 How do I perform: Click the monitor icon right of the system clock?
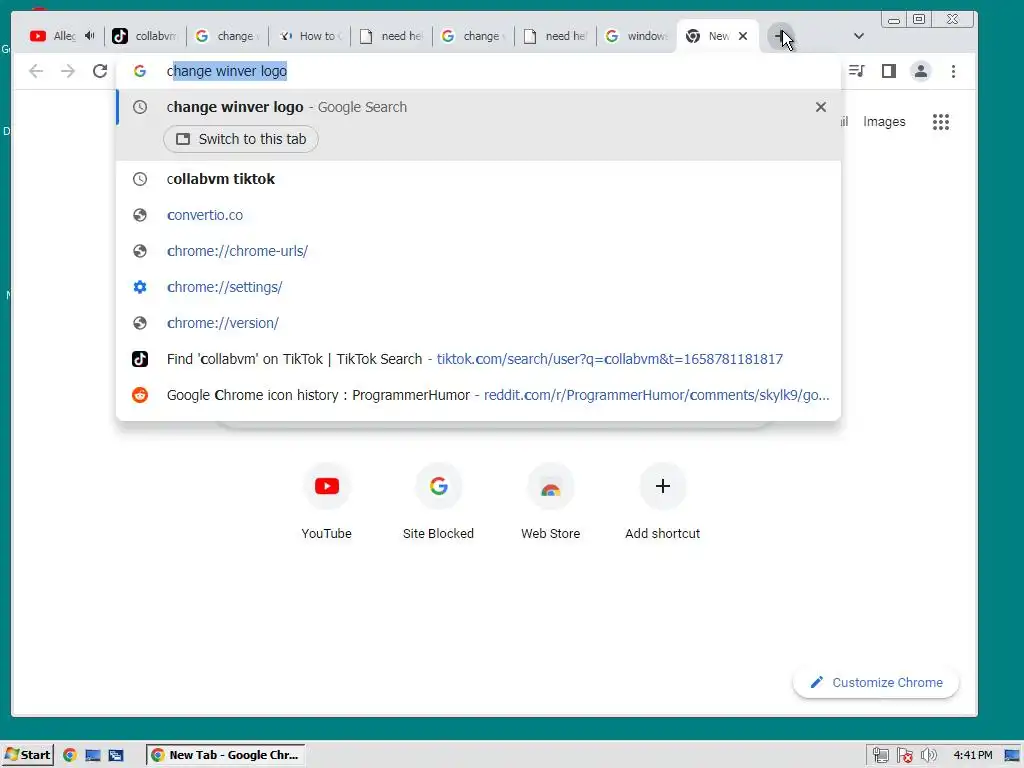1013,756
